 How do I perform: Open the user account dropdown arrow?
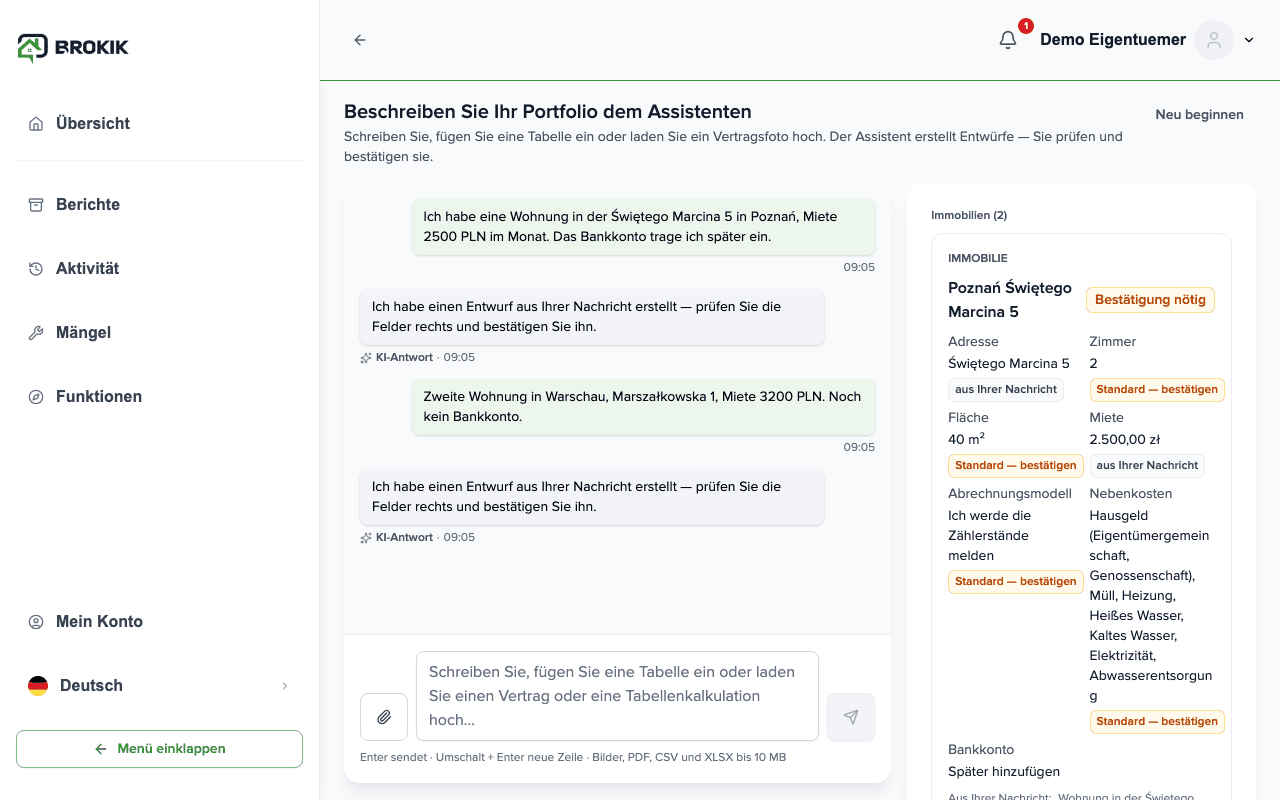click(1249, 40)
